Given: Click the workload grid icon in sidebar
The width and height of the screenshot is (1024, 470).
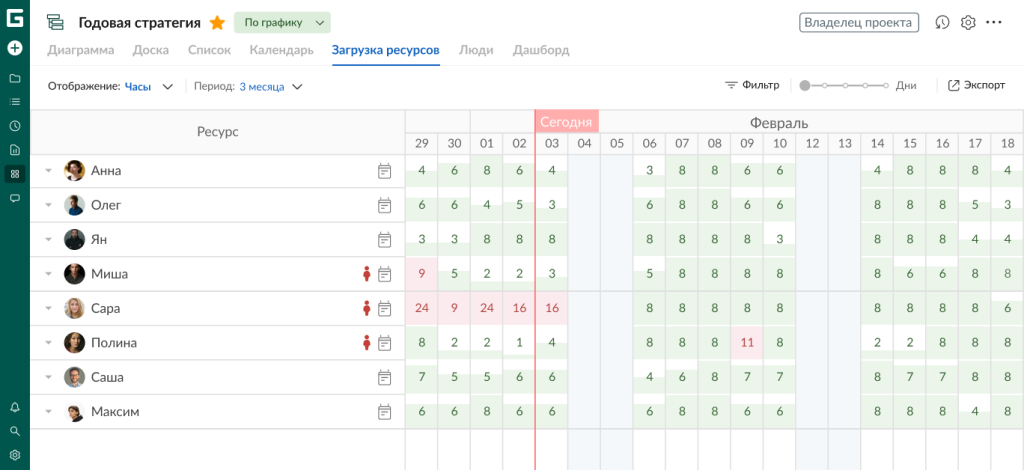Looking at the screenshot, I should coord(14,174).
